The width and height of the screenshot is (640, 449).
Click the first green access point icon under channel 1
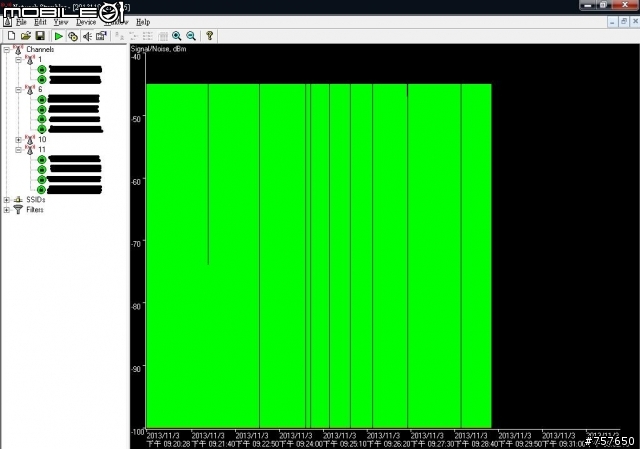click(x=42, y=69)
